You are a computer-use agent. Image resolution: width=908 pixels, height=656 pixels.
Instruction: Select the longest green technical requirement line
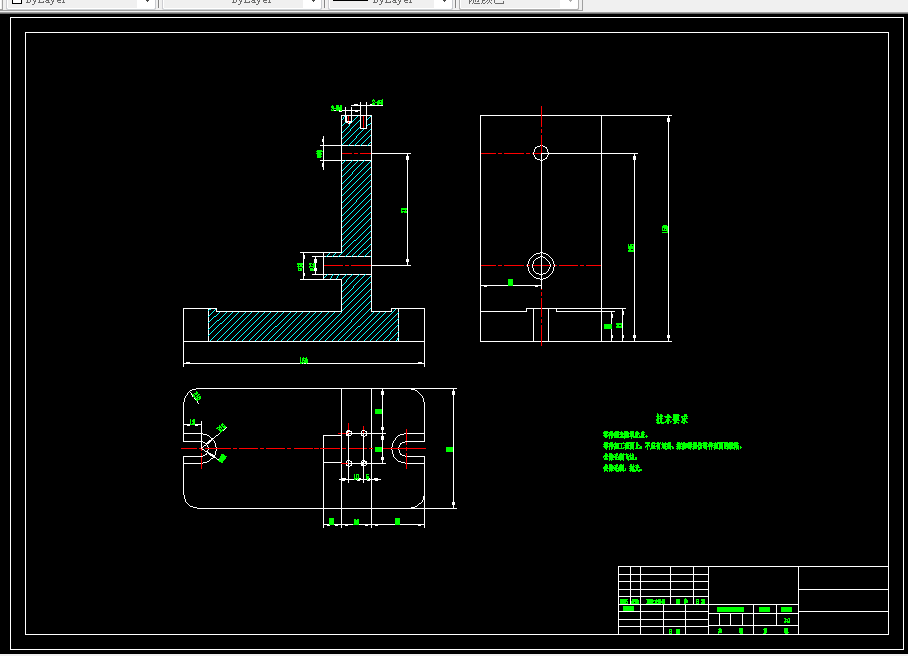(x=672, y=446)
